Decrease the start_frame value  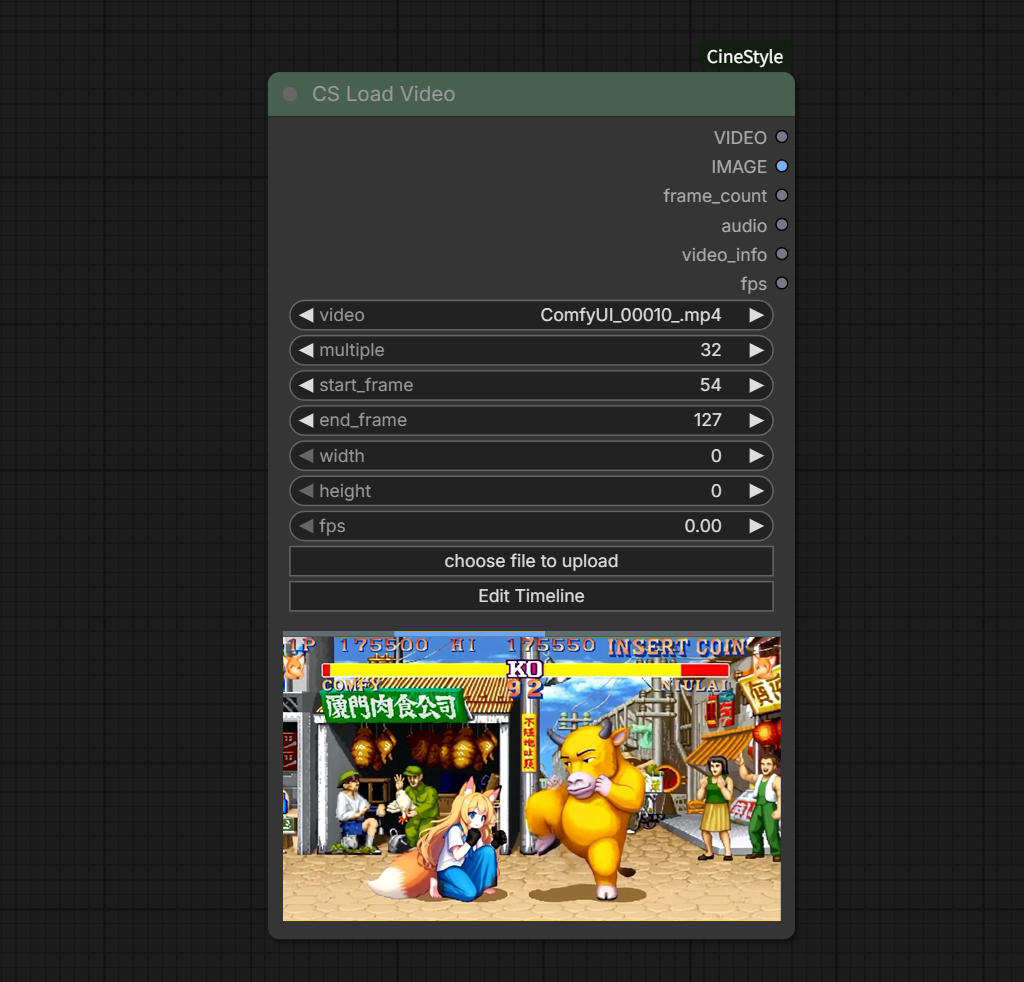[x=306, y=385]
